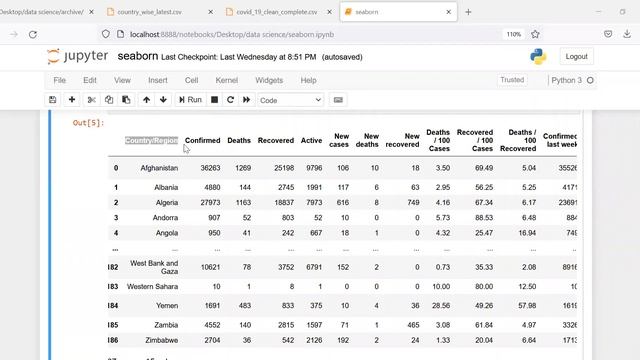Open a new browser tab
The height and width of the screenshot is (360, 640).
468,12
